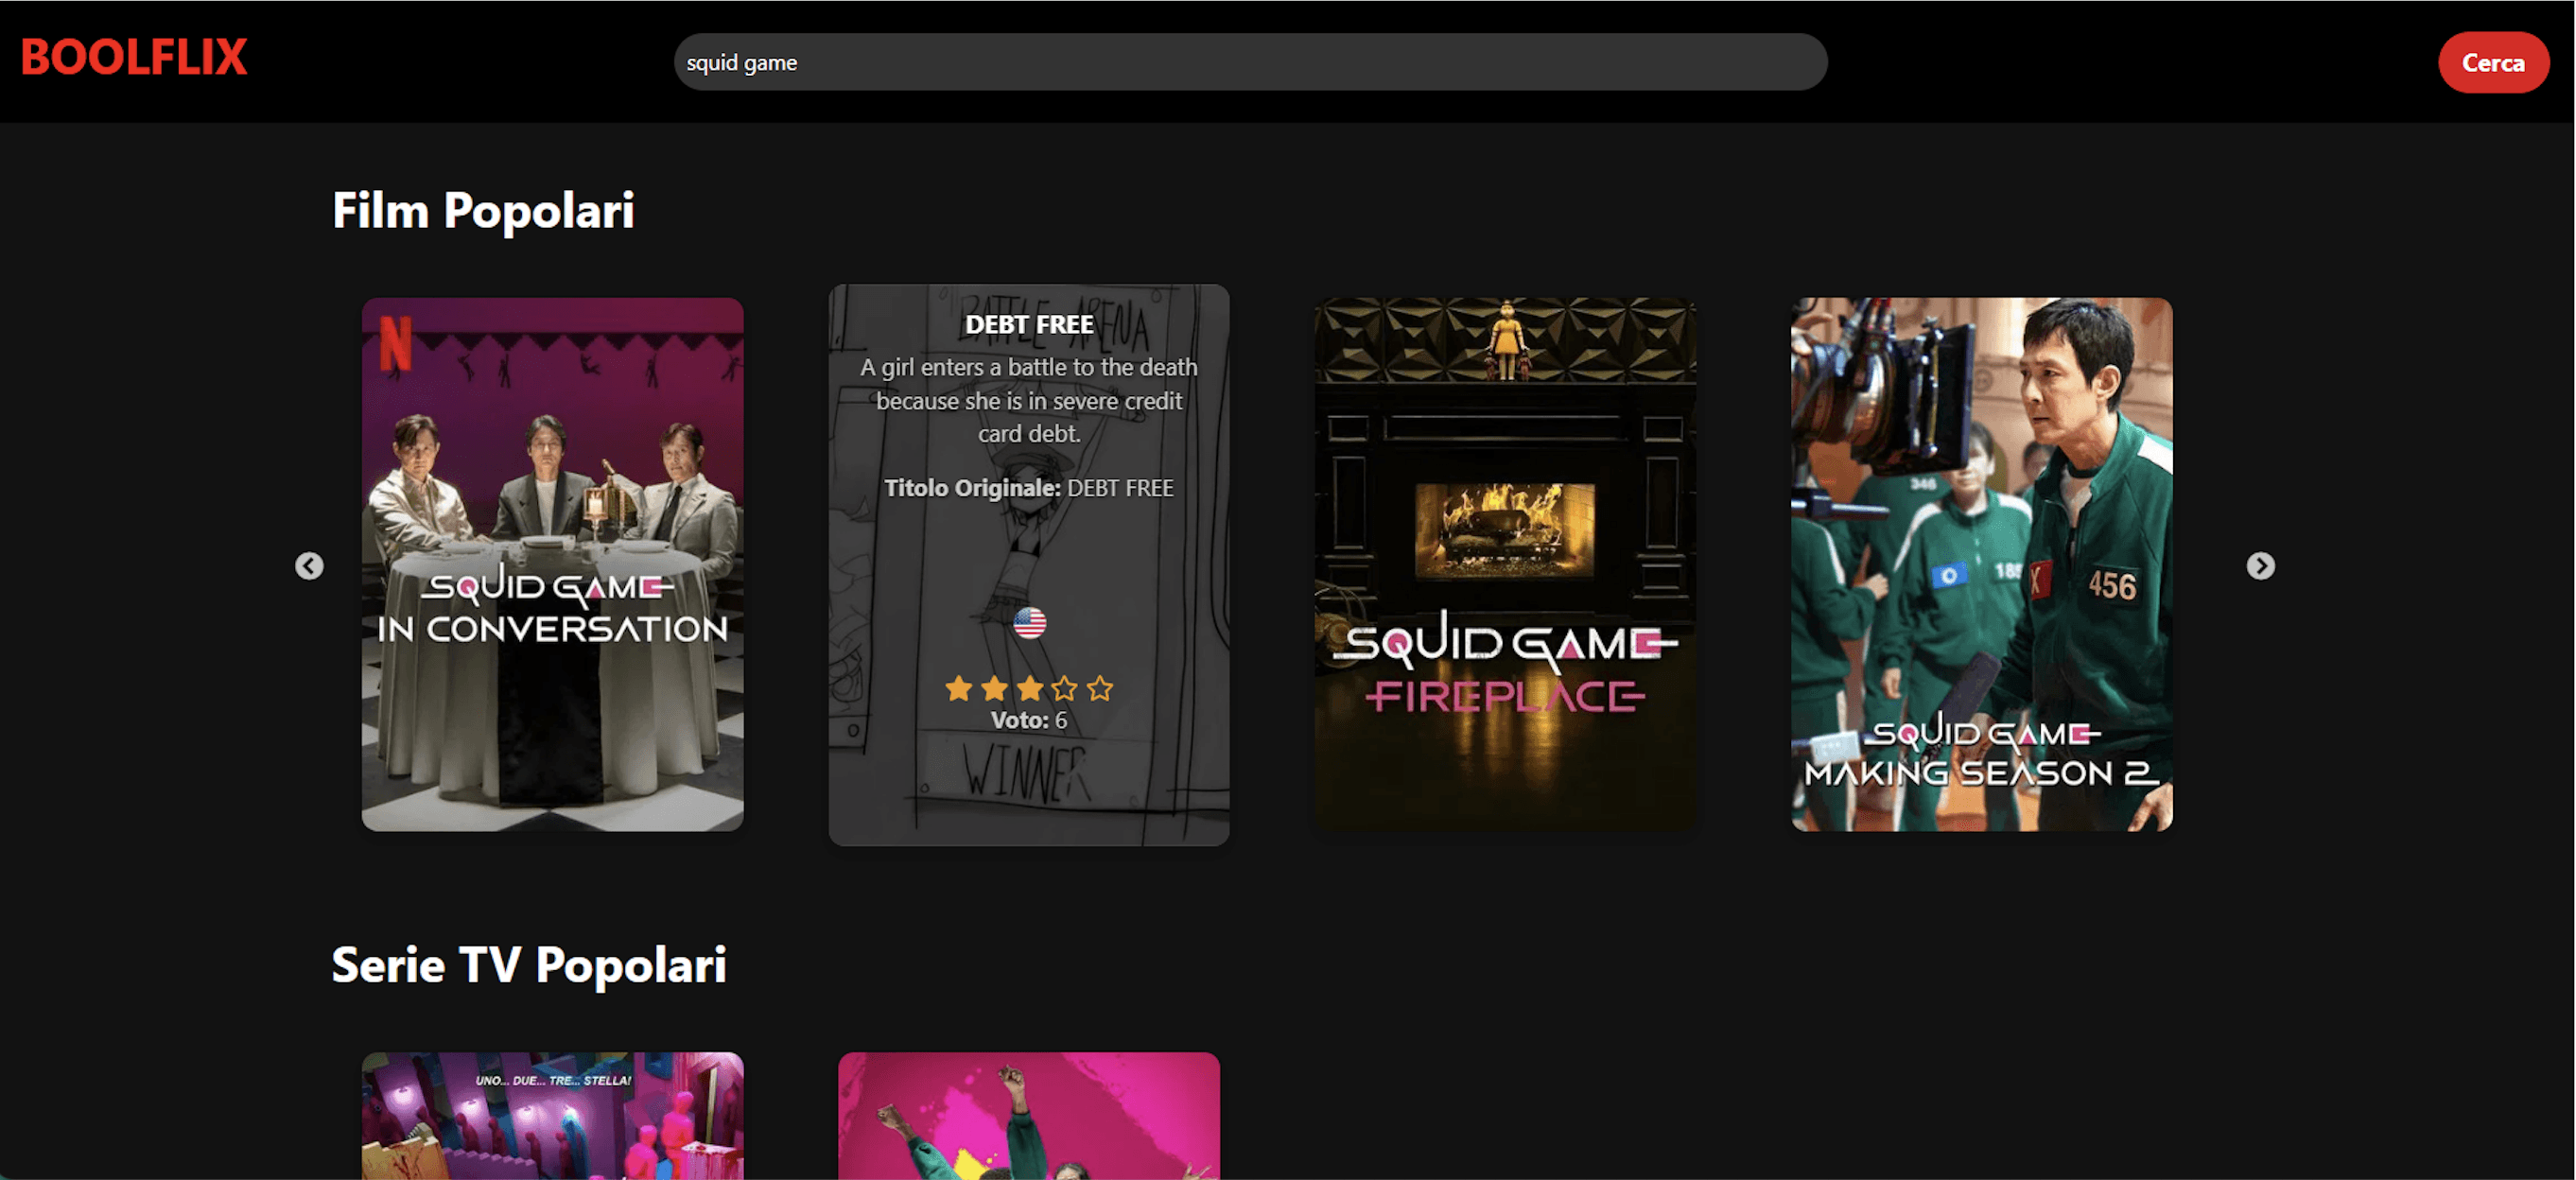This screenshot has height=1180, width=2576.
Task: Click the first filled star in rating
Action: click(958, 688)
